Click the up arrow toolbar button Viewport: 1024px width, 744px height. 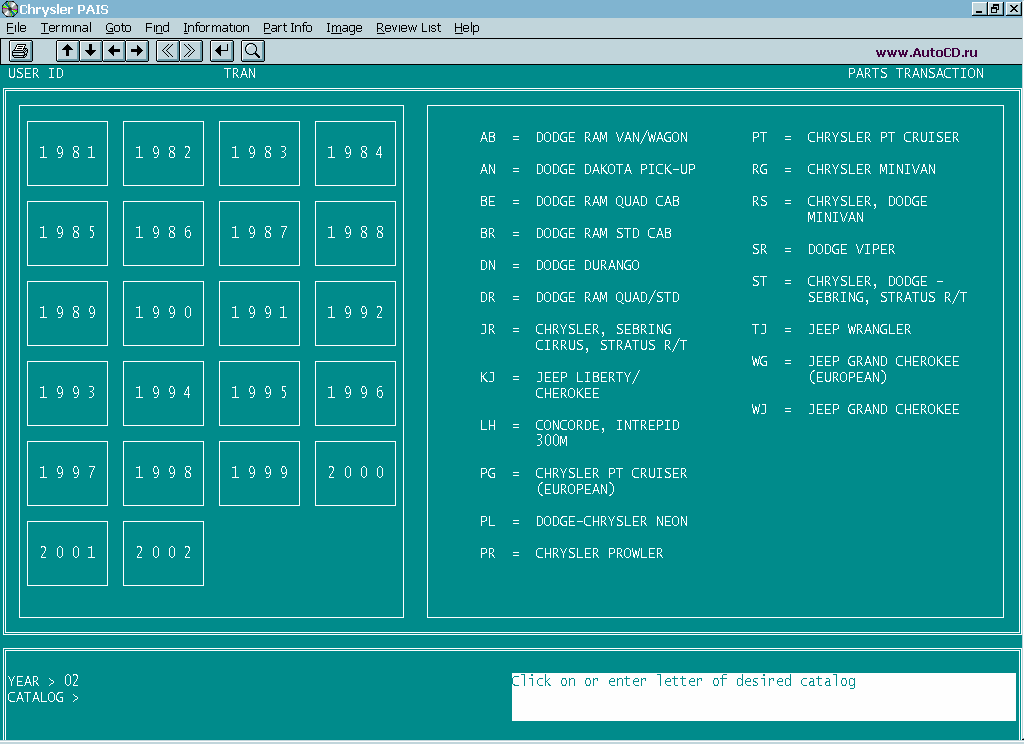67,51
